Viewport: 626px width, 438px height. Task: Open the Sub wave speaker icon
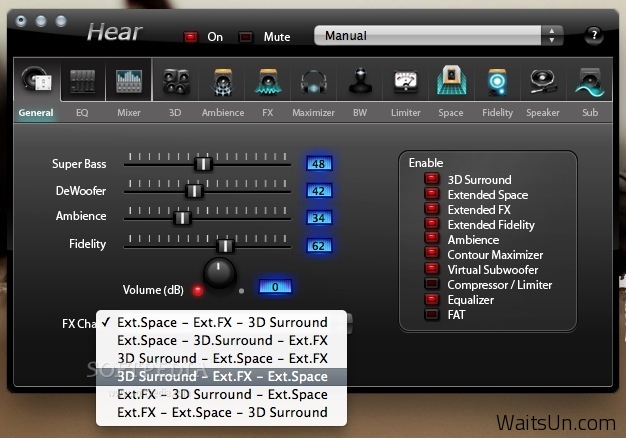(590, 82)
